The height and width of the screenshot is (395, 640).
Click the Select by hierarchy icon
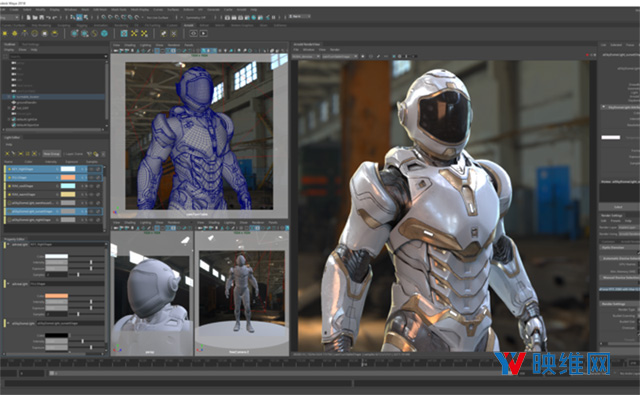pos(73,18)
